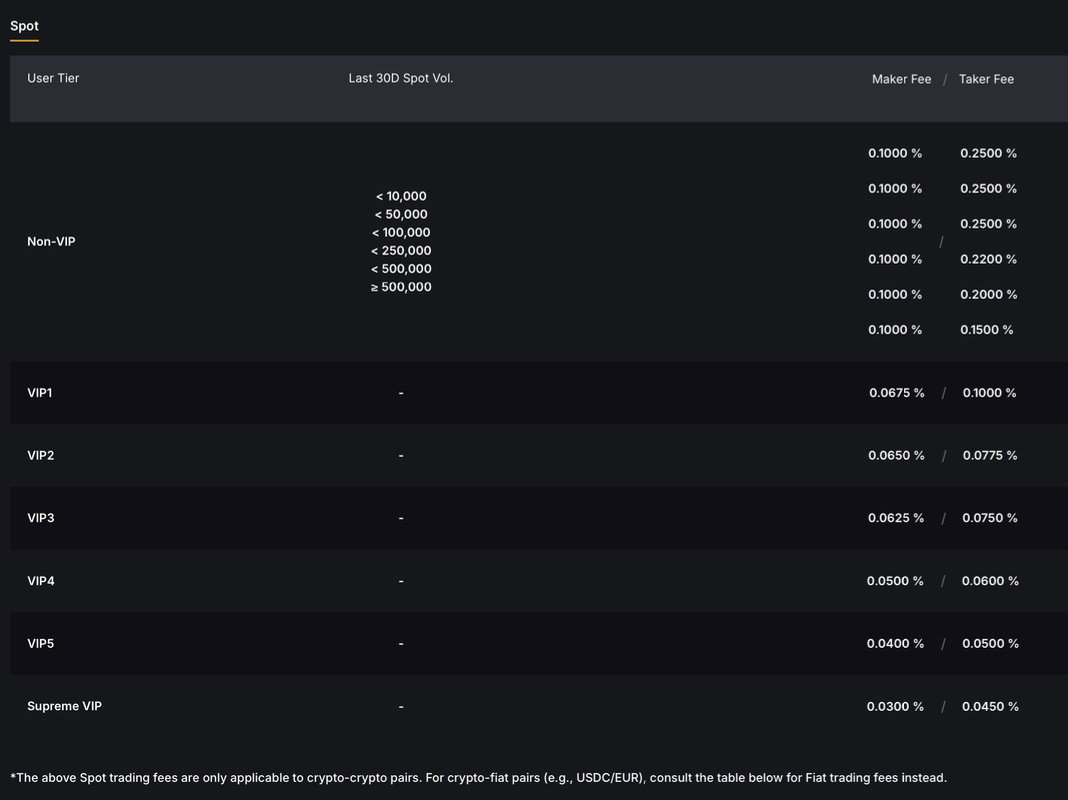Click VIP3 taker fee 0.0750 %

[x=990, y=518]
